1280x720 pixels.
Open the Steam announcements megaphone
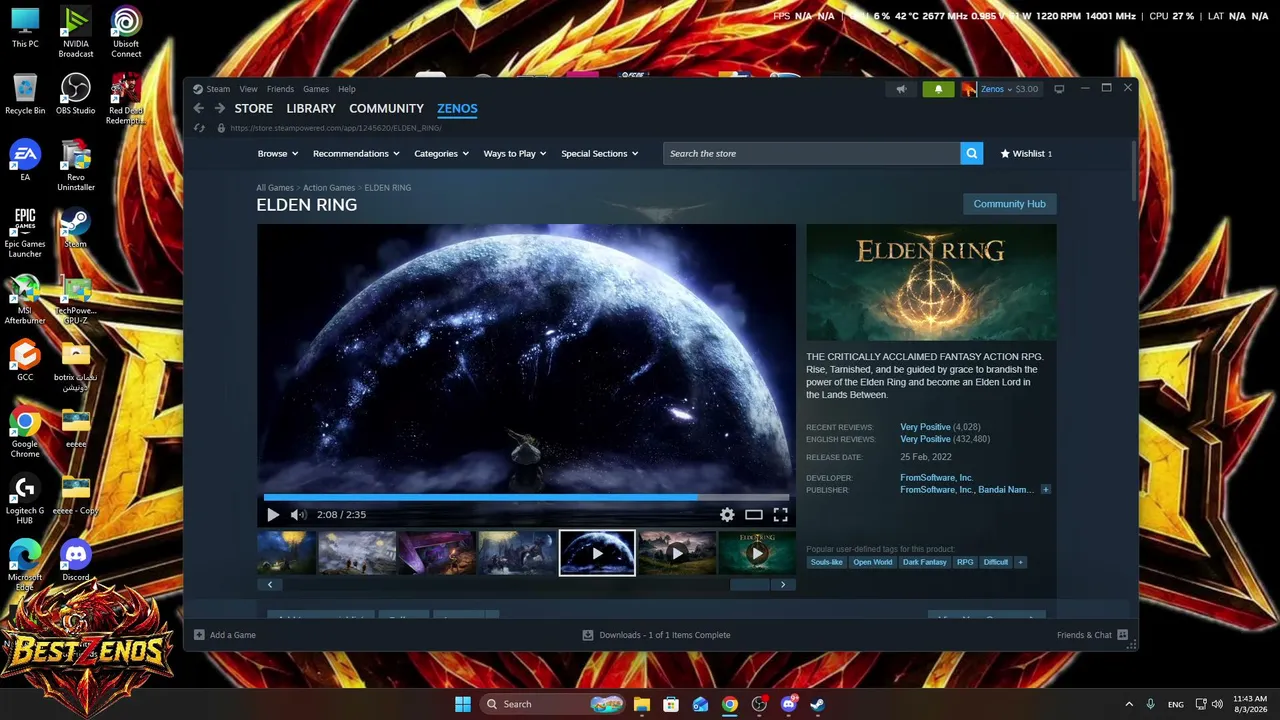(x=901, y=89)
